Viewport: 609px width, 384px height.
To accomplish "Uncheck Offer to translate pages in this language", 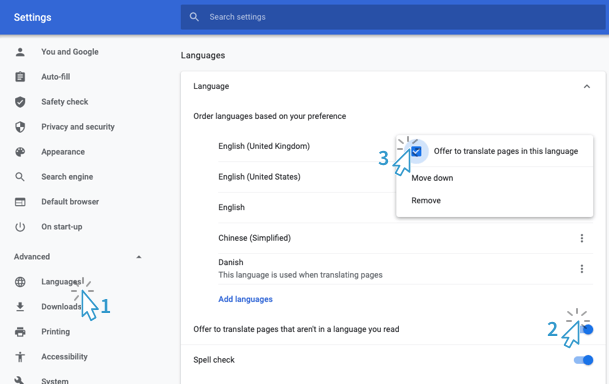I will point(416,151).
